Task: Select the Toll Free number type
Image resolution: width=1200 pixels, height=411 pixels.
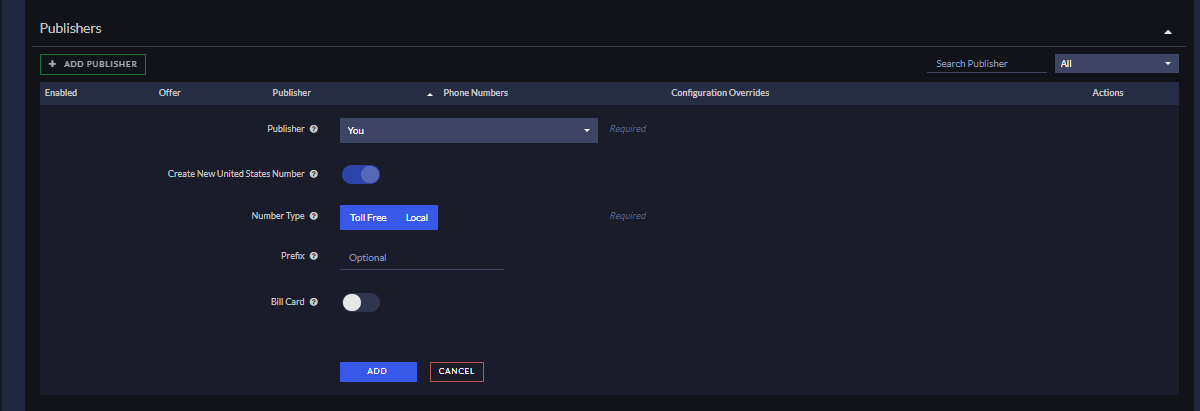Action: 368,218
